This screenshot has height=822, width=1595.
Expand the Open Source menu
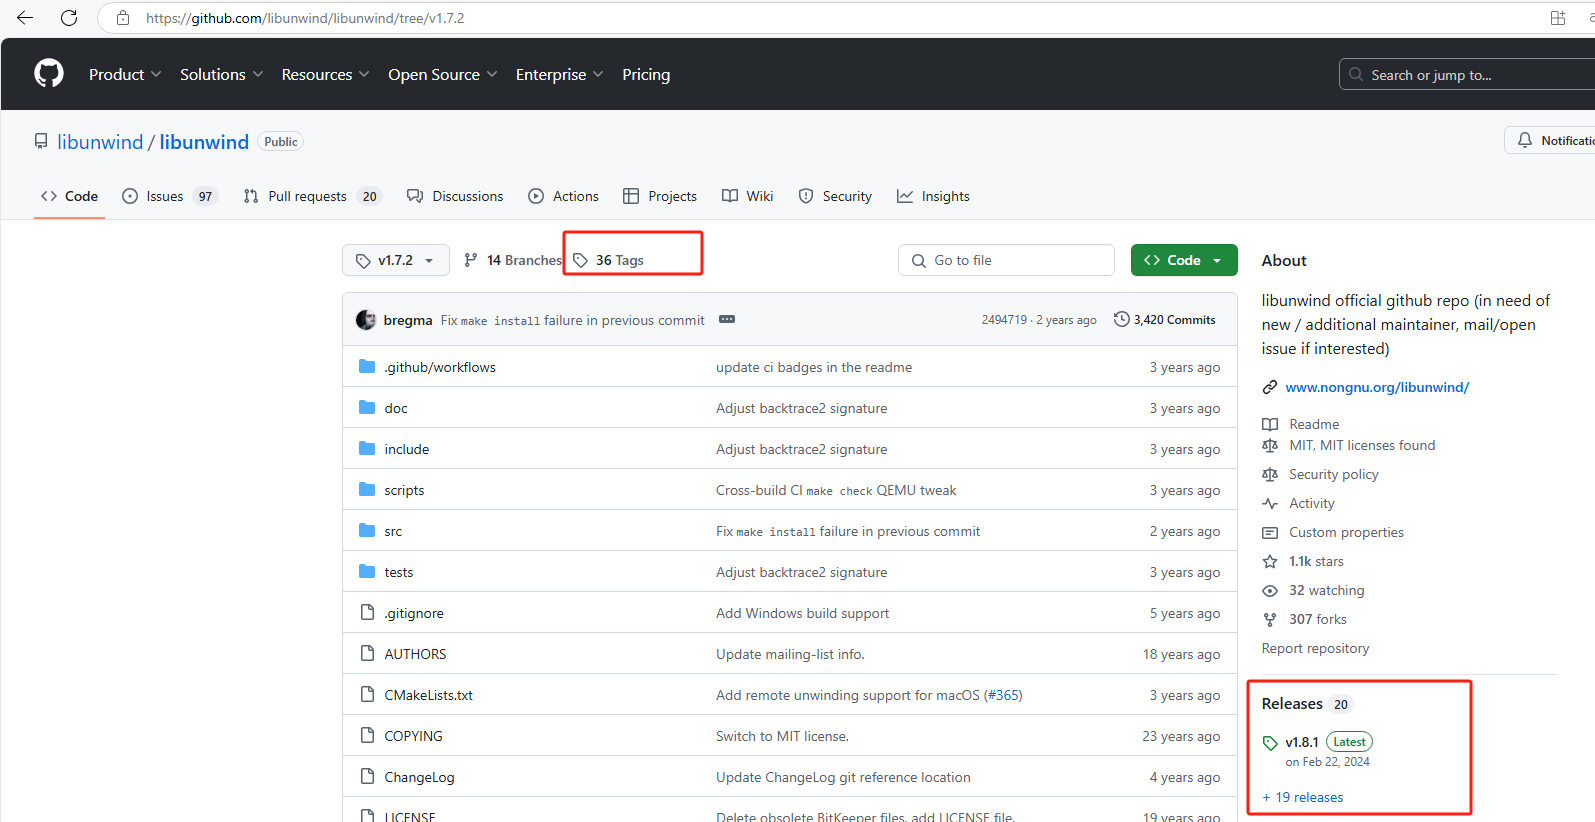(442, 74)
